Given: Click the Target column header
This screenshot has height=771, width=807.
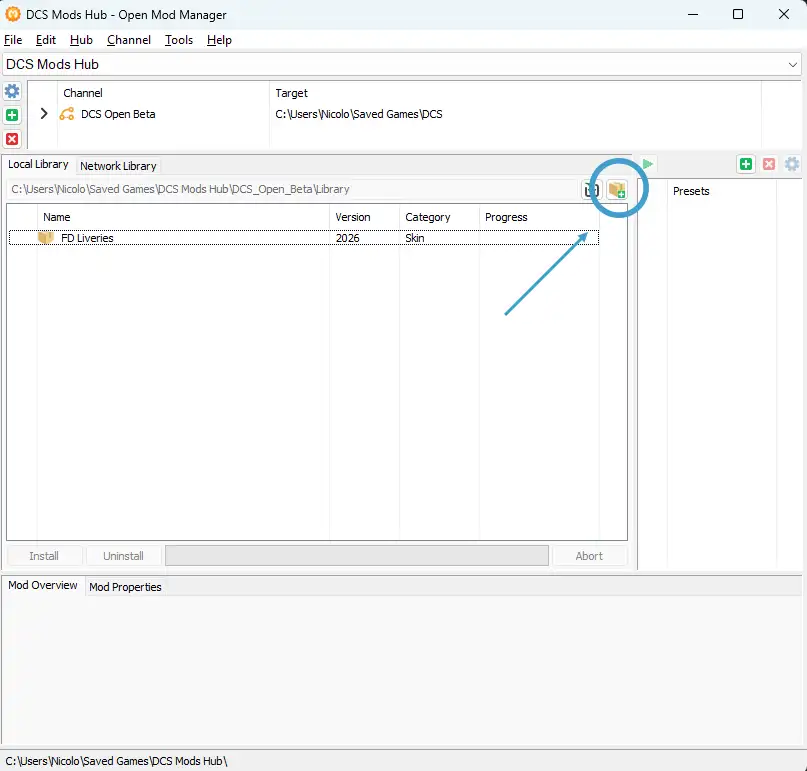Looking at the screenshot, I should click(515, 93).
